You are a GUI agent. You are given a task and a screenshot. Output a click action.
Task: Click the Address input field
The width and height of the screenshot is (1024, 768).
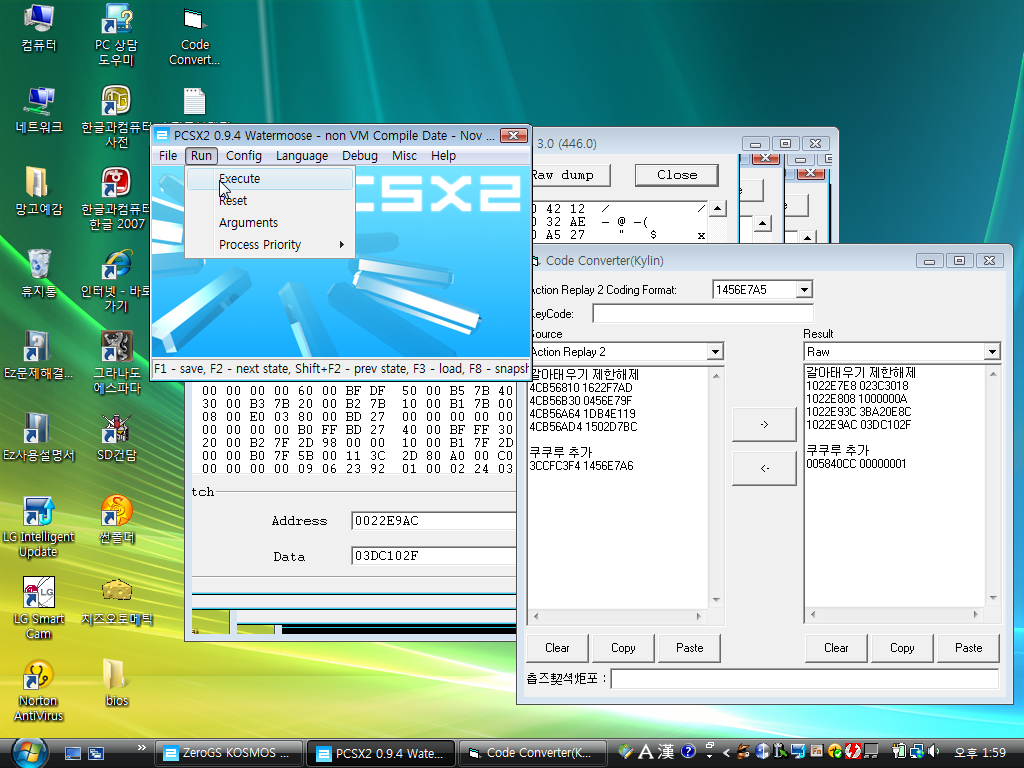434,520
